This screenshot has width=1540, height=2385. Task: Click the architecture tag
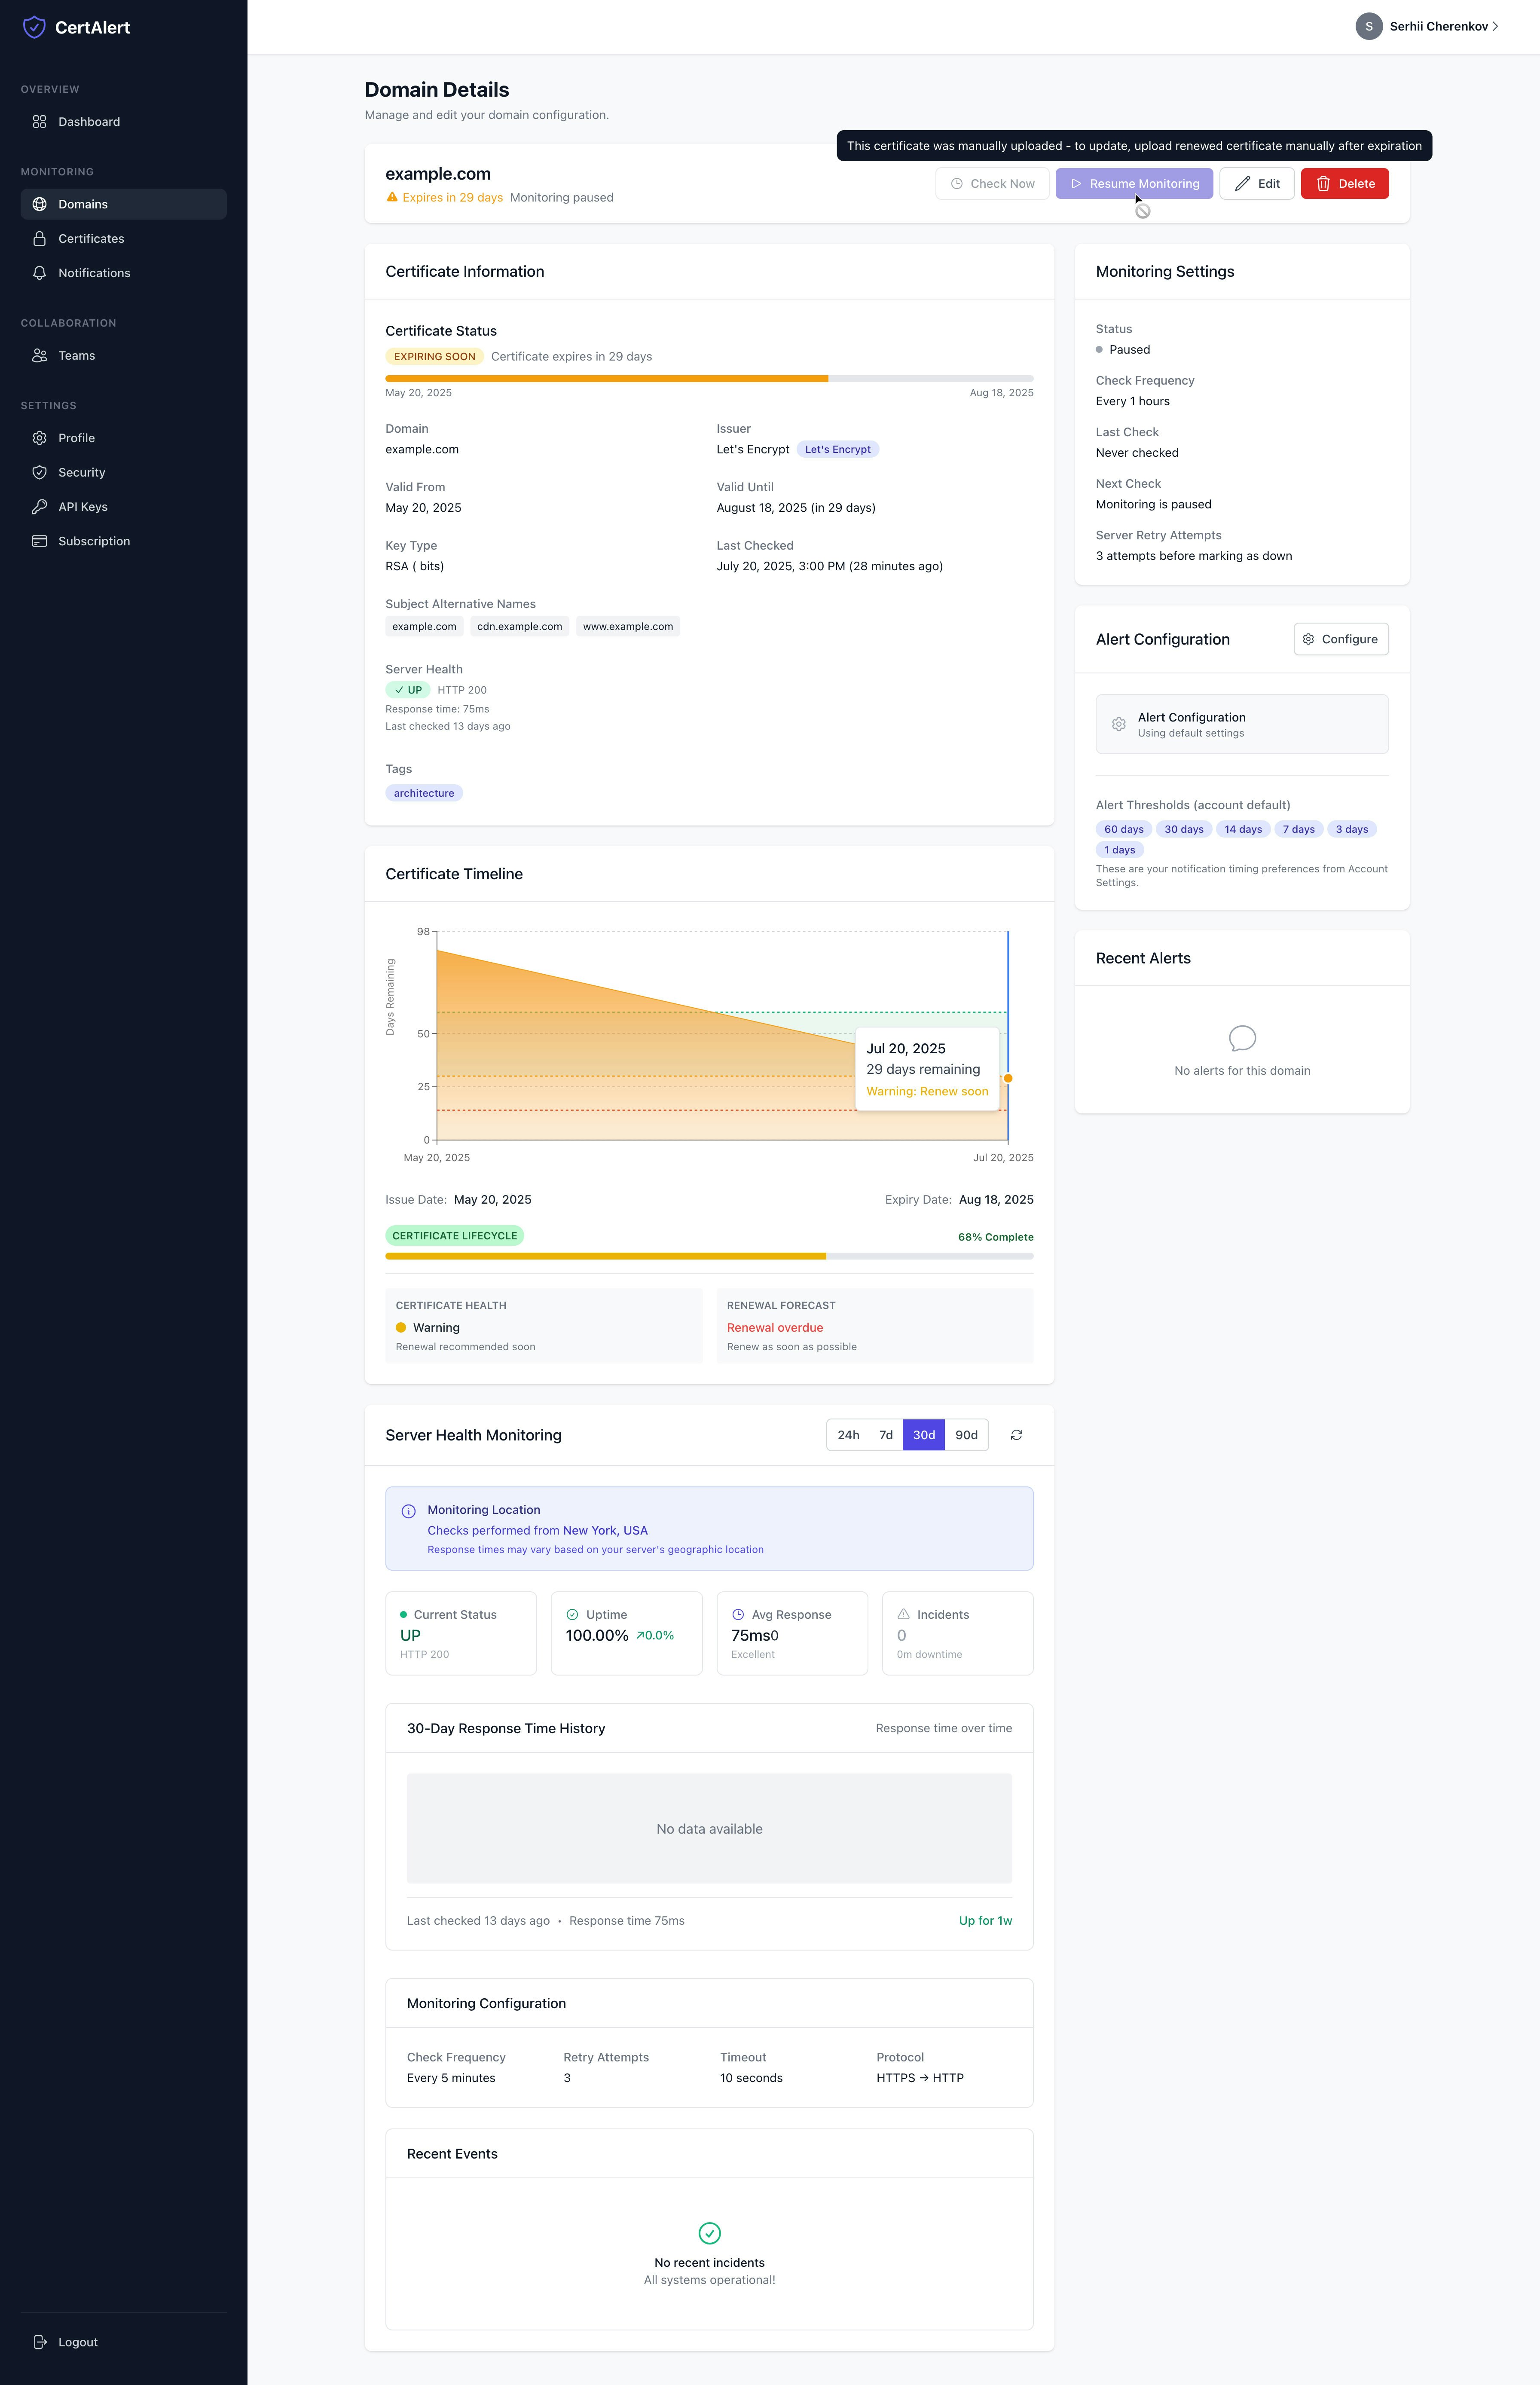coord(424,793)
